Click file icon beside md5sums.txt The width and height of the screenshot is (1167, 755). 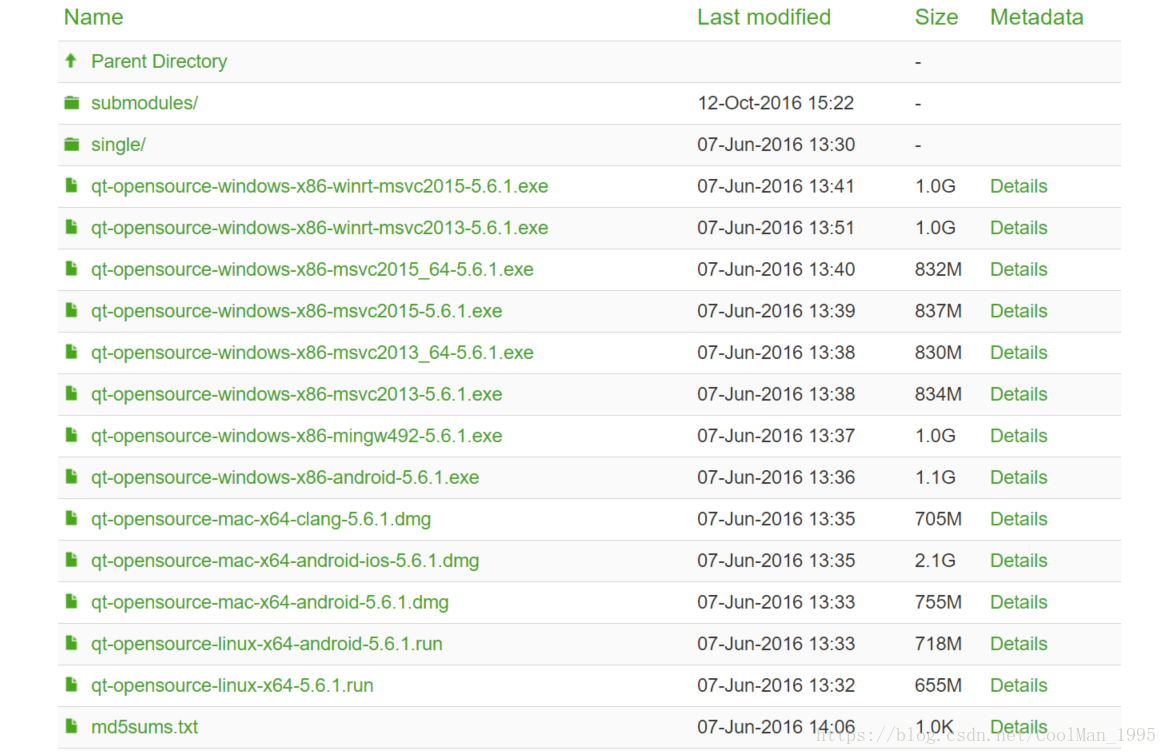pos(71,727)
